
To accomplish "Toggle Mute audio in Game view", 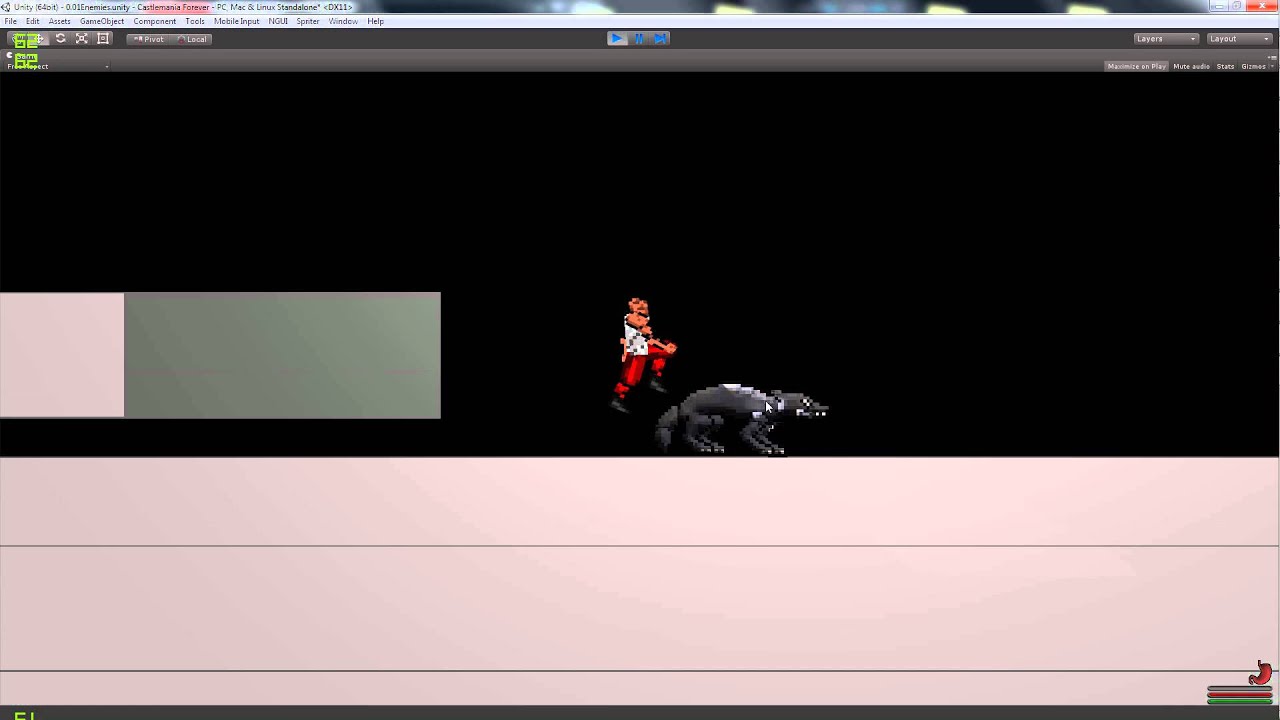I will [1191, 66].
